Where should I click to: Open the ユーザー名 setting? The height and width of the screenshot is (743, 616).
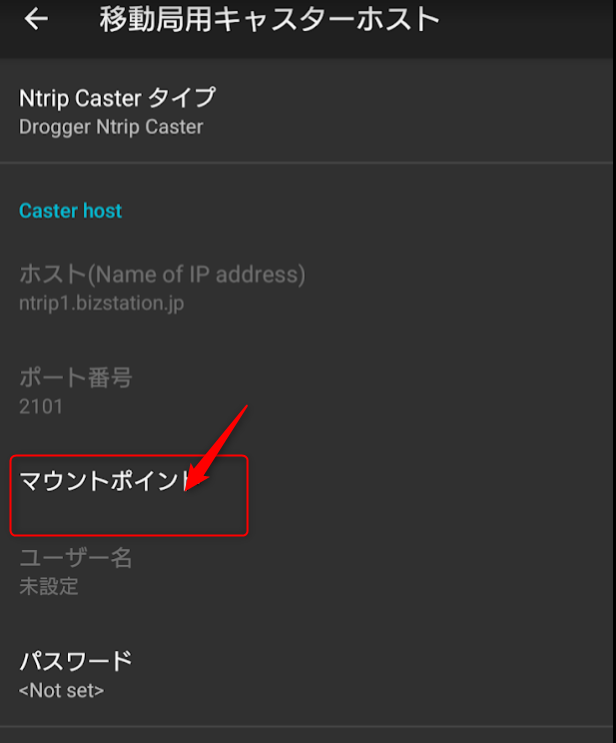coord(76,558)
